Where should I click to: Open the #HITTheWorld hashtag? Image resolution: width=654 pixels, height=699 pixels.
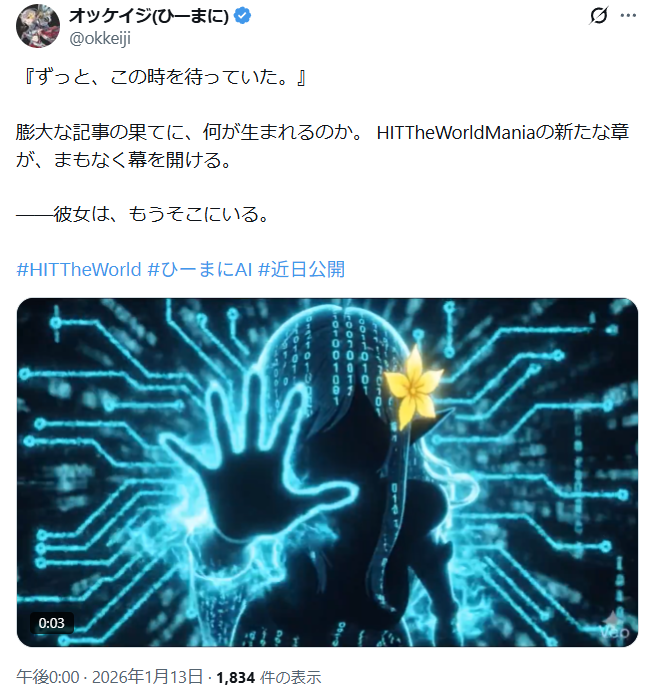click(79, 270)
